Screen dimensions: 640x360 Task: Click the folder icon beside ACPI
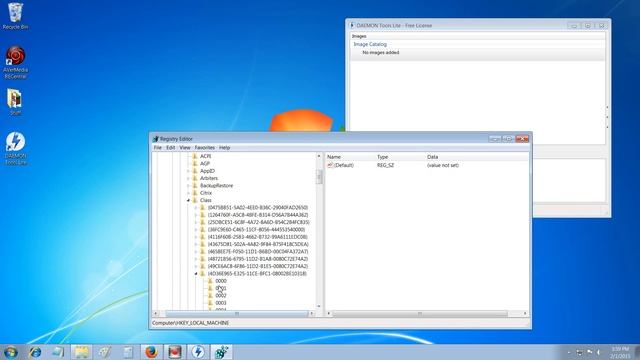(x=195, y=156)
